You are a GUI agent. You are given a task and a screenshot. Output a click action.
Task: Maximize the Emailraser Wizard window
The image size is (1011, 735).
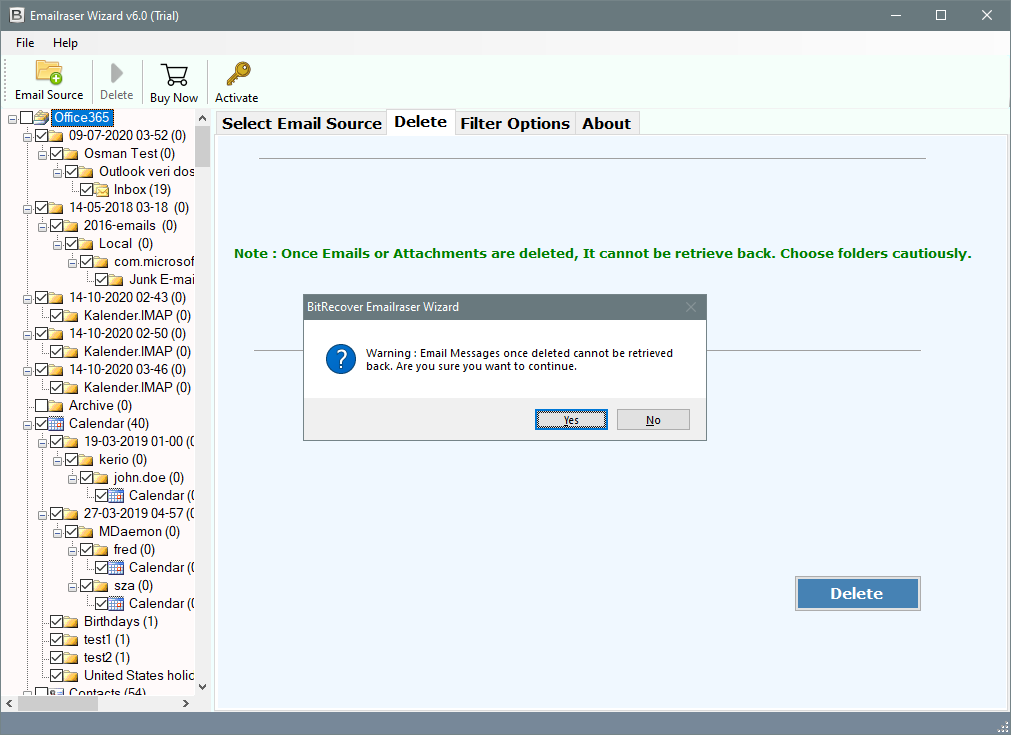941,15
